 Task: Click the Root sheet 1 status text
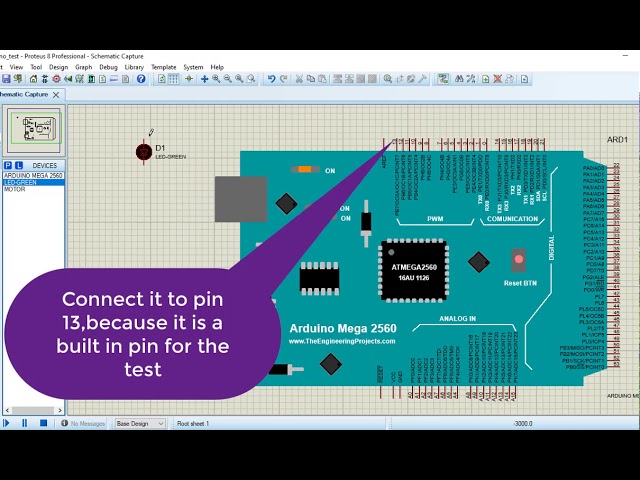(x=193, y=424)
